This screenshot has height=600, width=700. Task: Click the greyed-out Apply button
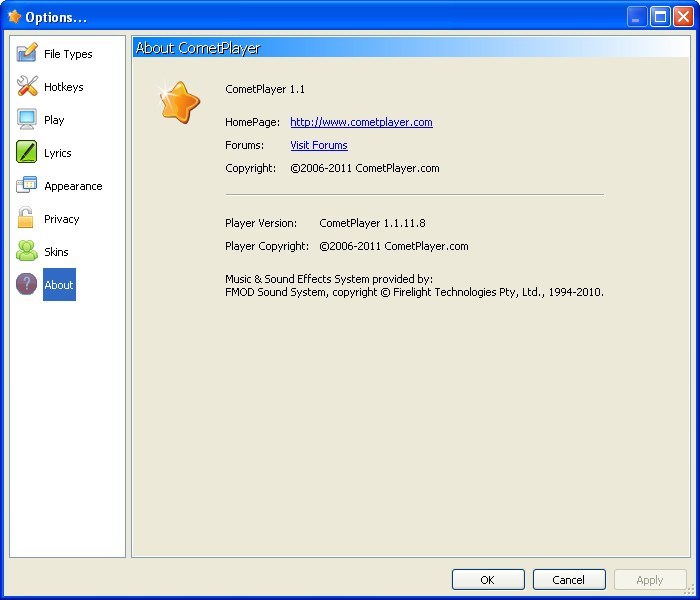(650, 579)
